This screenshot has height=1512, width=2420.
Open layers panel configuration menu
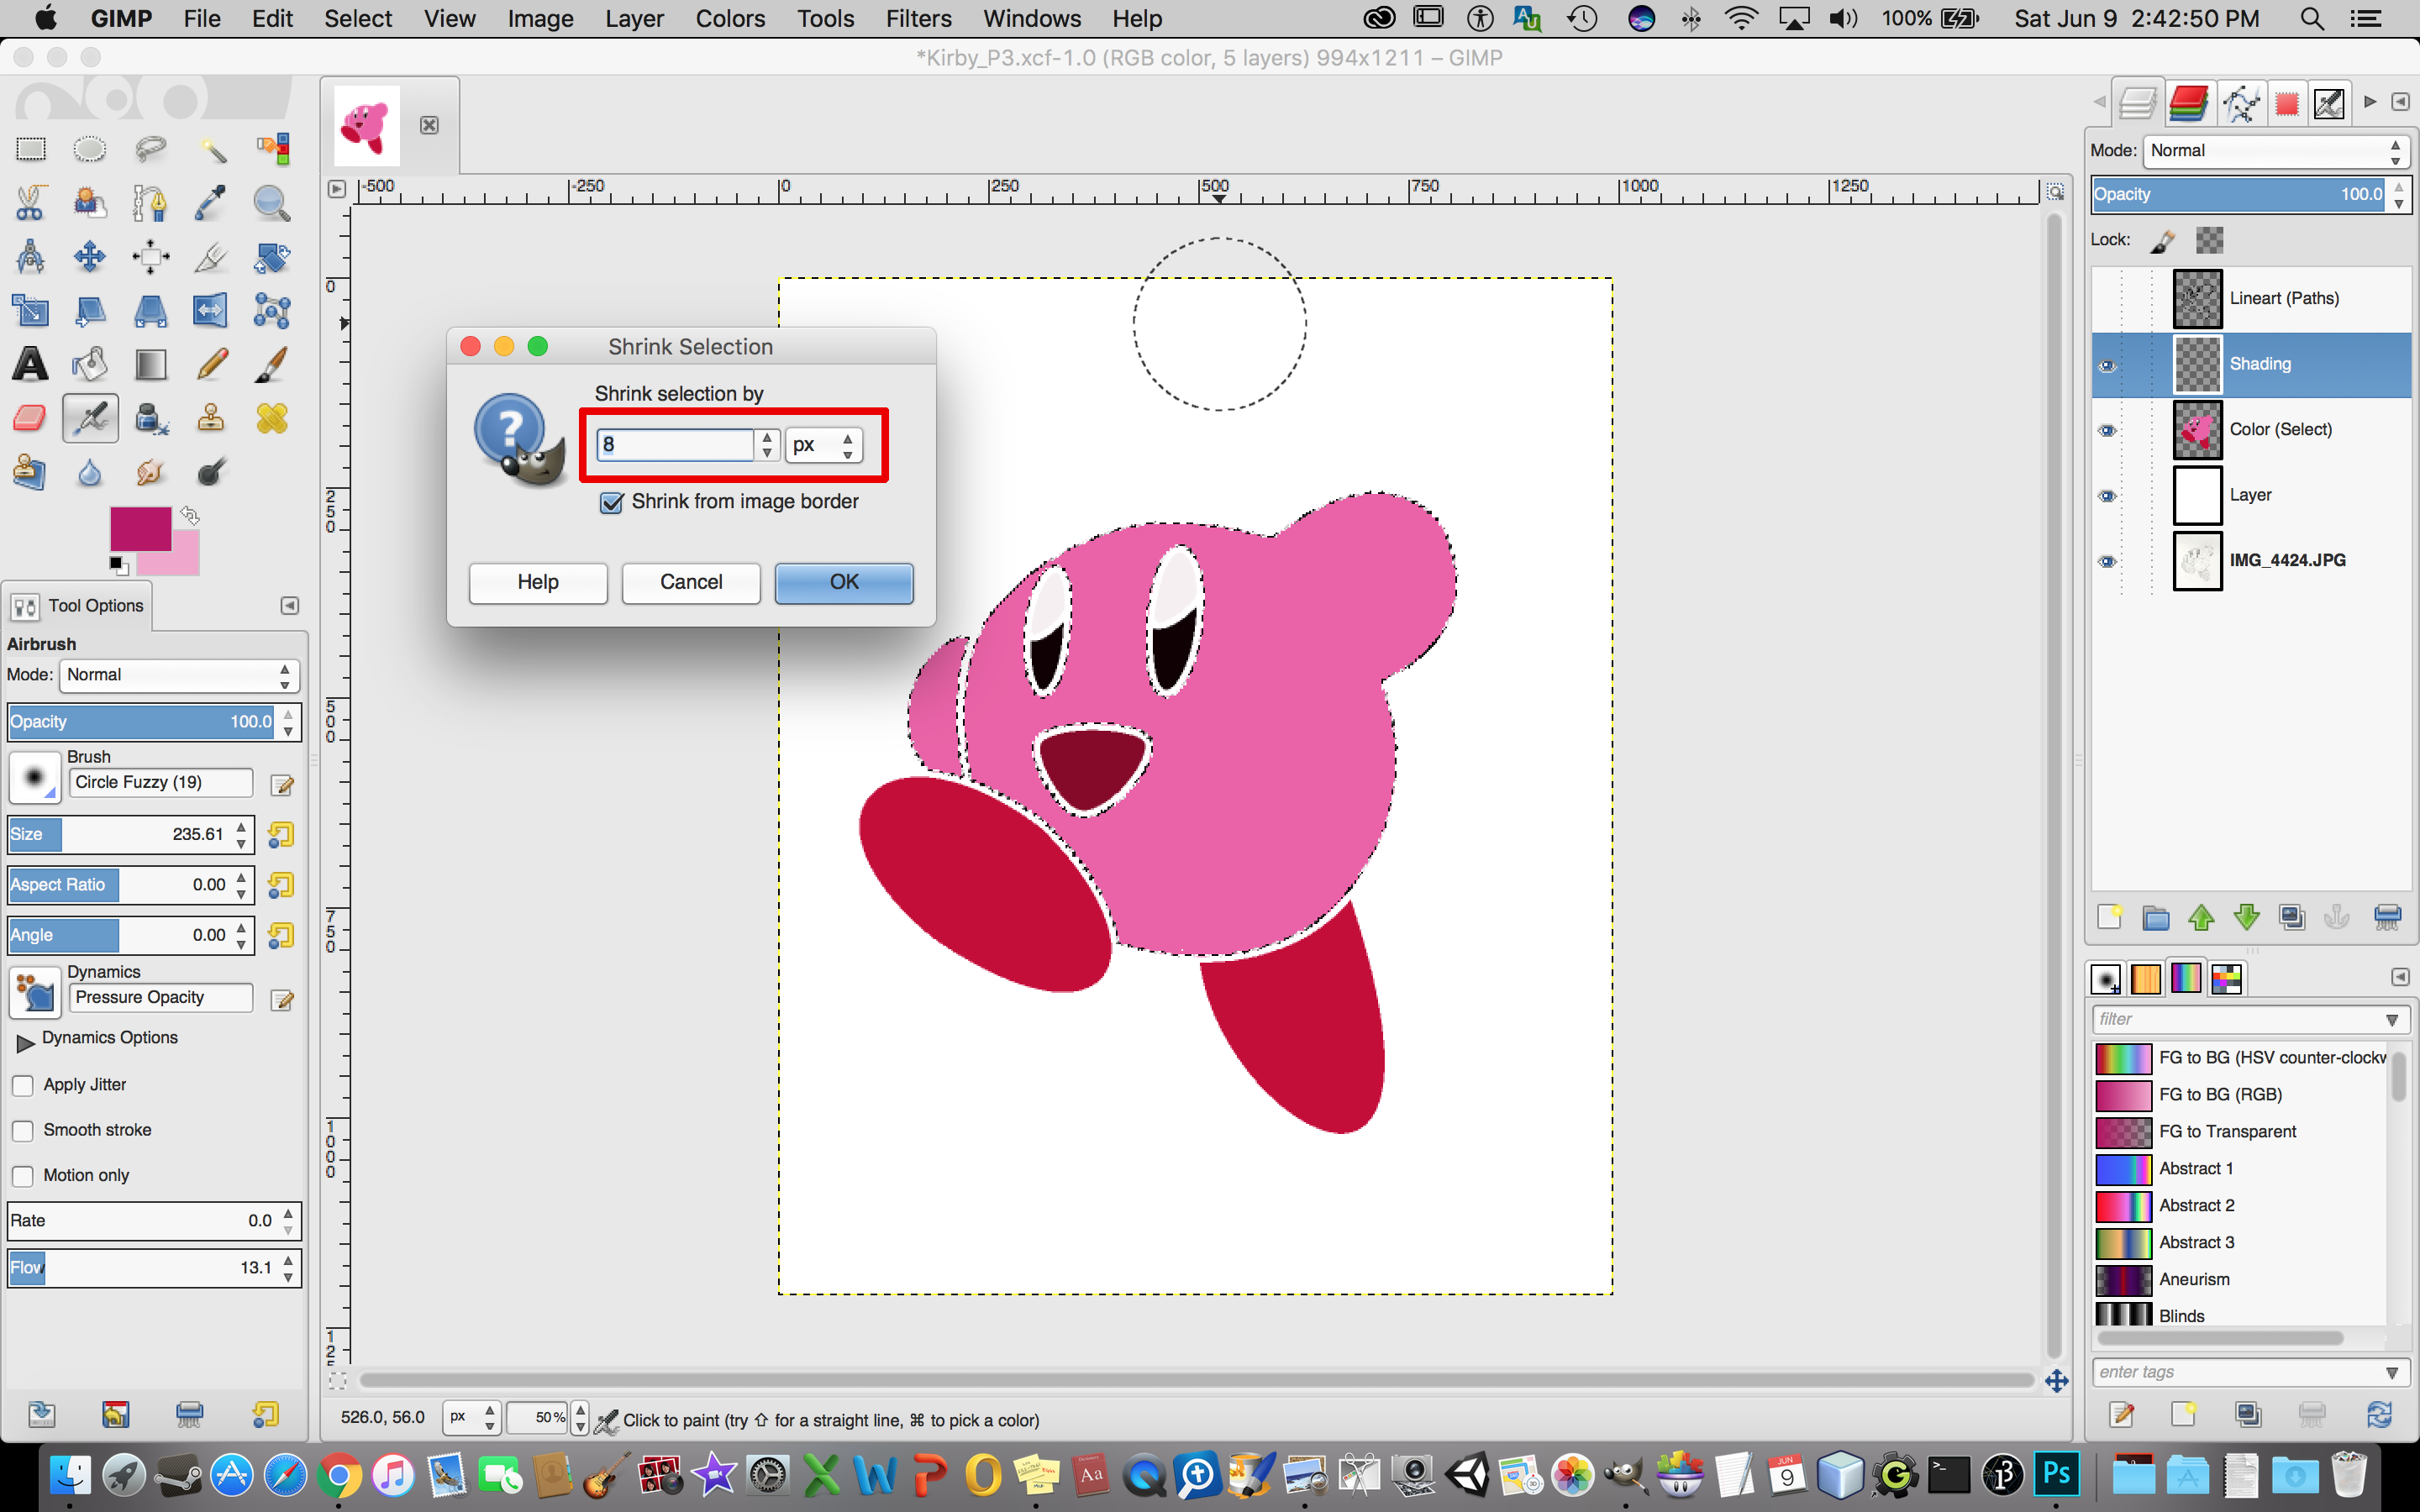[2400, 102]
